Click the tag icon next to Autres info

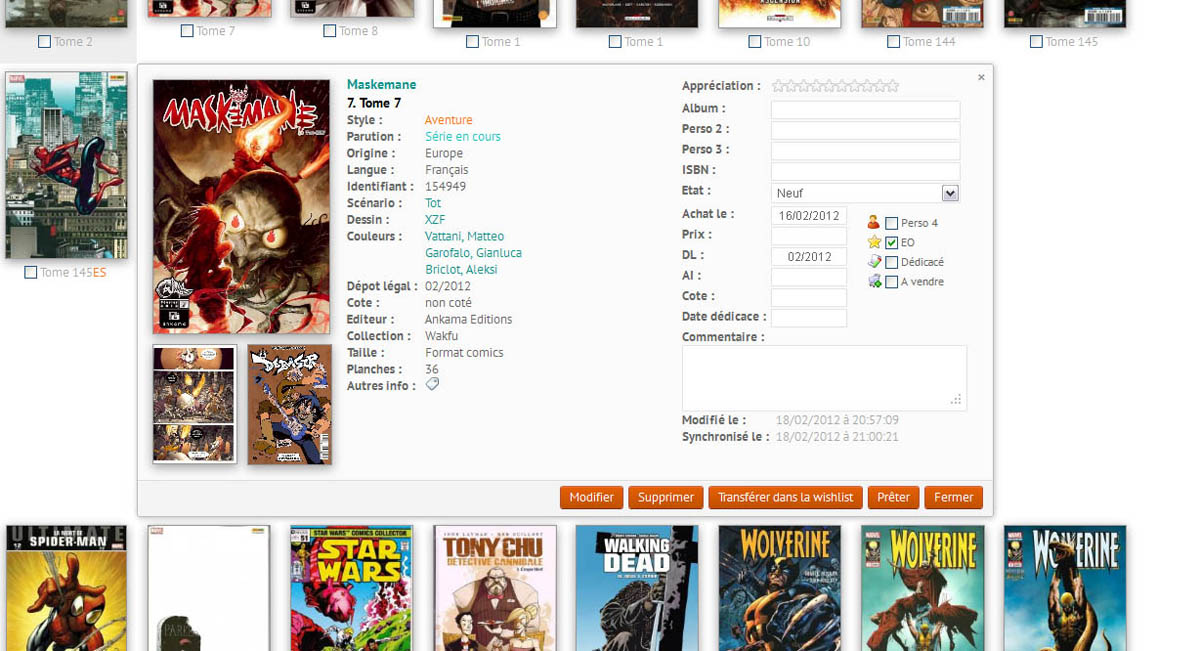[x=432, y=384]
